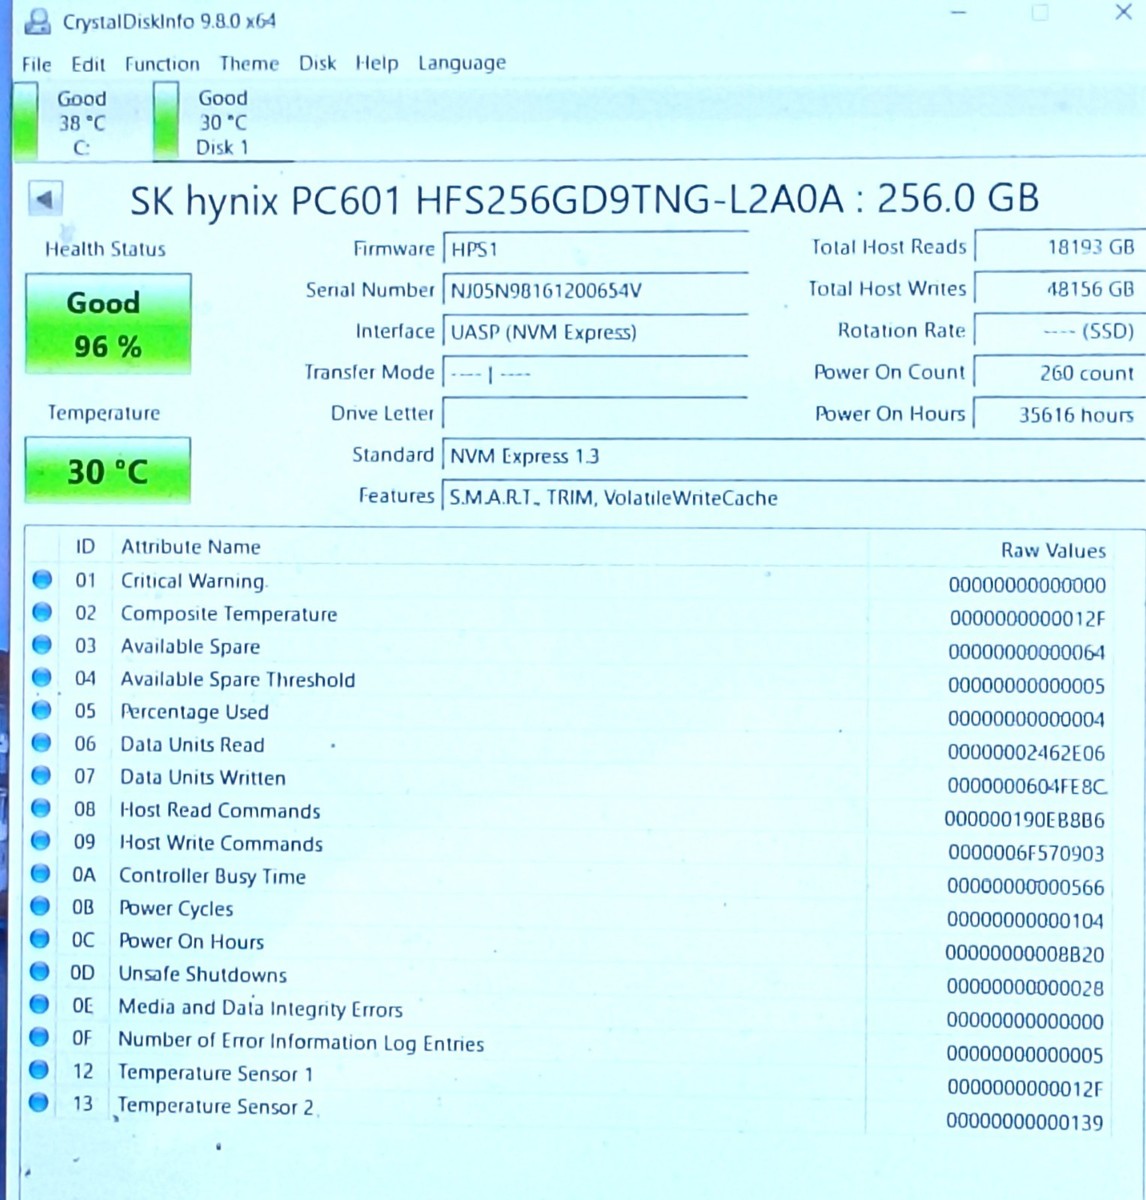Click the Good 96 % health status button
Viewport: 1146px width, 1200px height.
point(107,324)
